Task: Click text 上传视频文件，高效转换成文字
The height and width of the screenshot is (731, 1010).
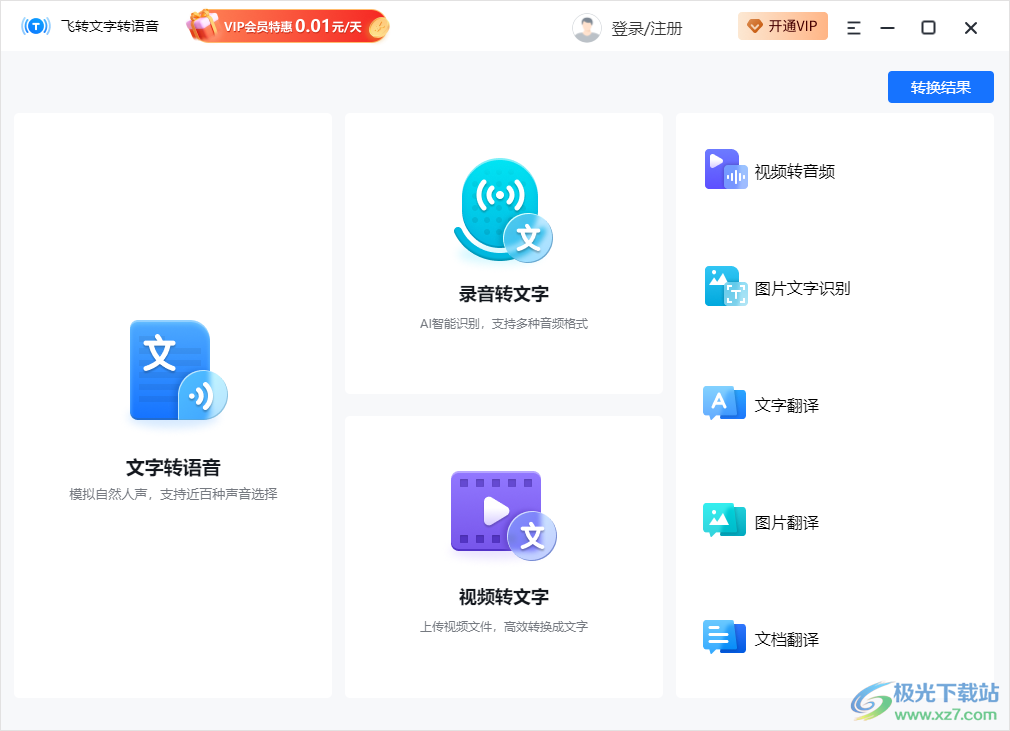Action: [x=504, y=627]
